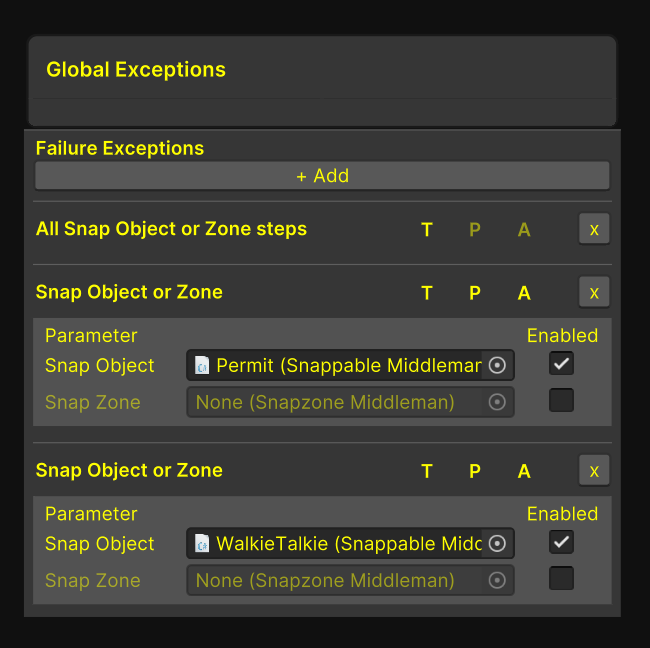Remove the All Snap Object or Zone steps exception
The image size is (650, 648).
[594, 229]
